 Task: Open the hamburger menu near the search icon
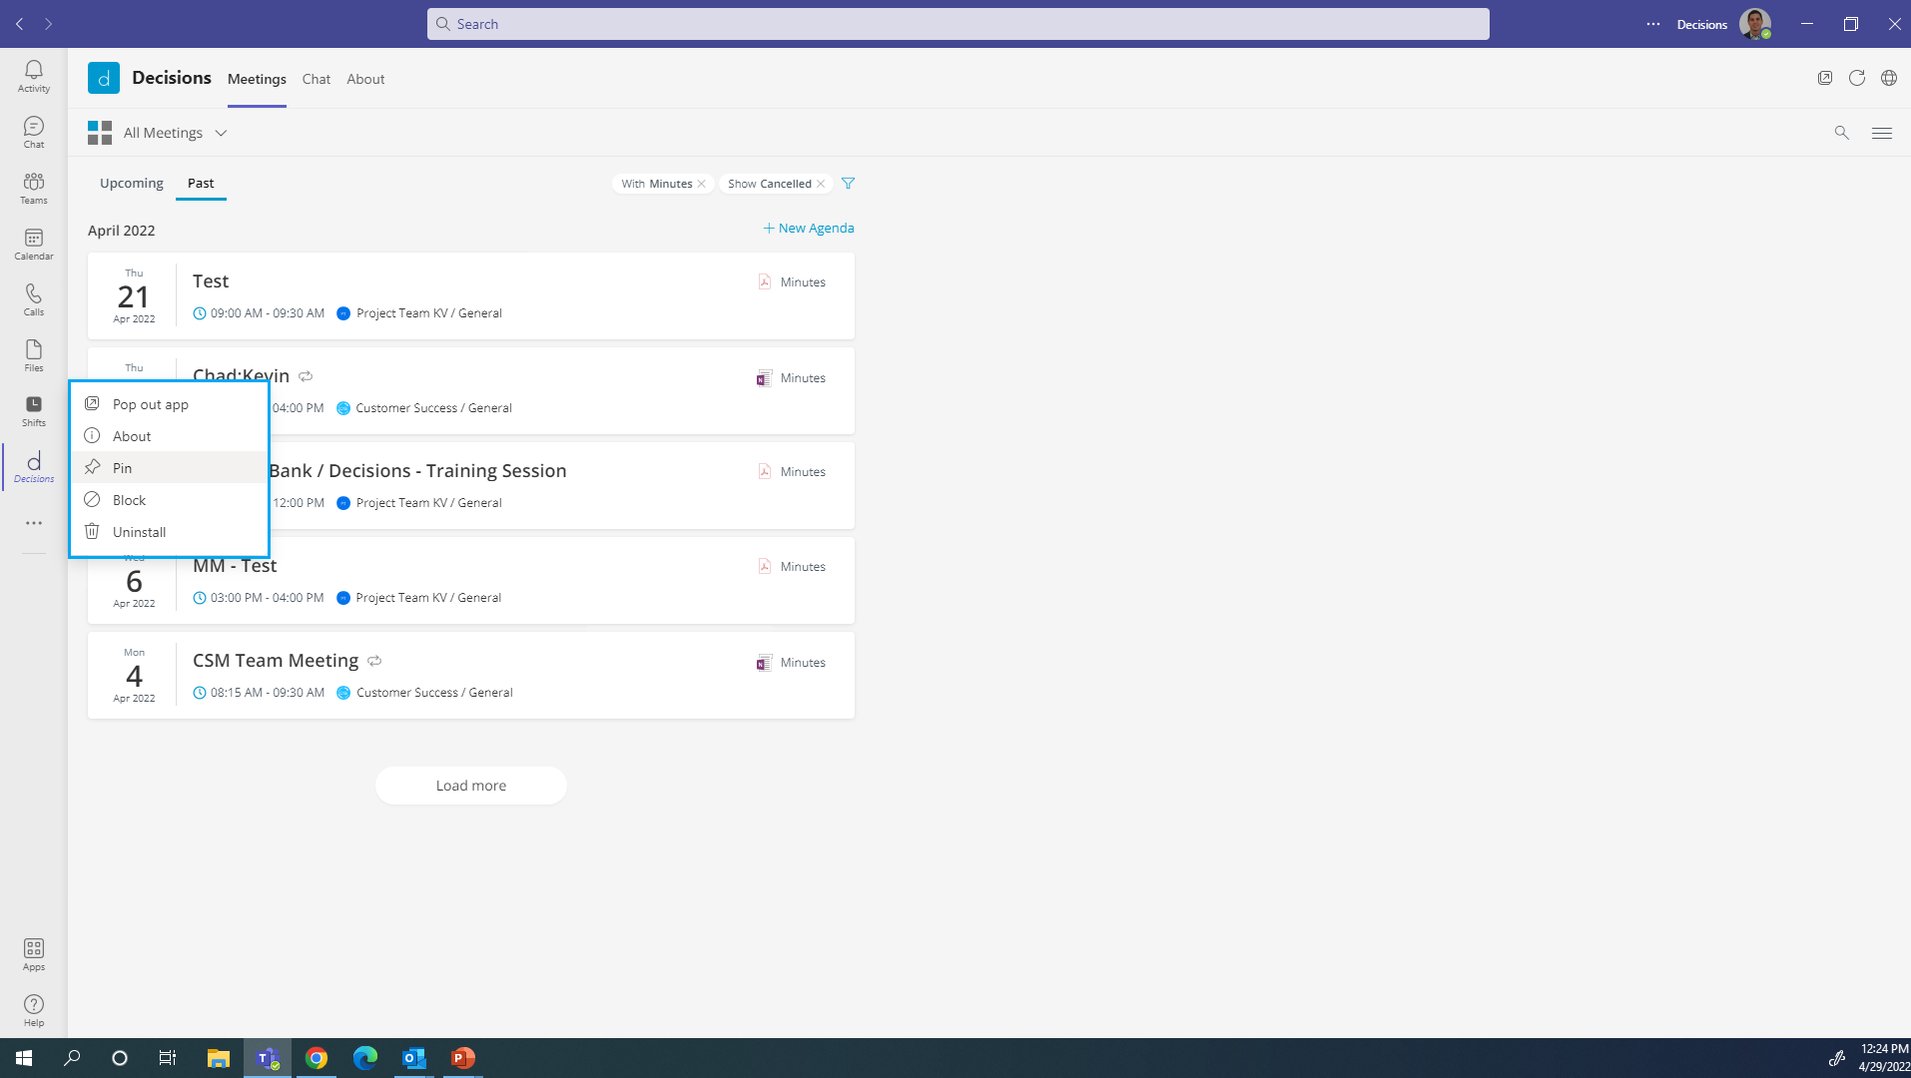tap(1882, 132)
